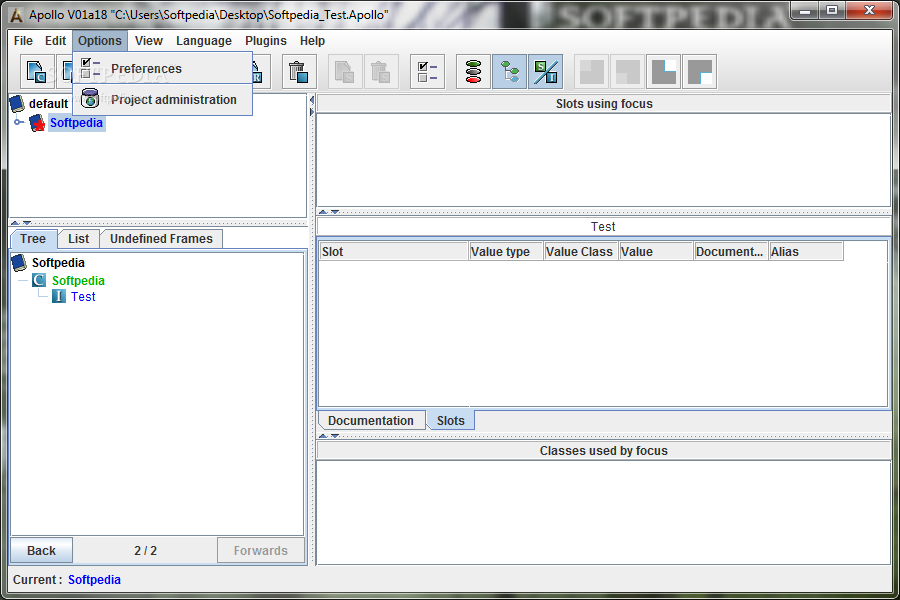Screen dimensions: 900x600
Task: Click the Value column header
Action: tap(656, 251)
